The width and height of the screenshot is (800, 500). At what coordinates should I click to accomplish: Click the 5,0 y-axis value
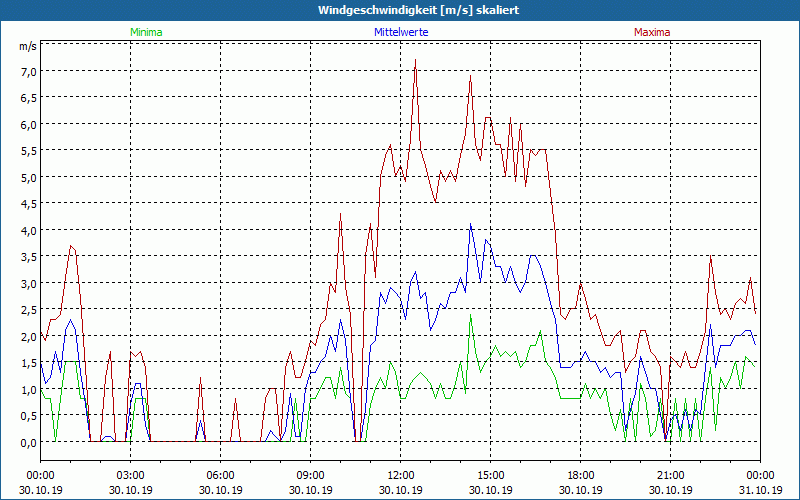[28, 178]
